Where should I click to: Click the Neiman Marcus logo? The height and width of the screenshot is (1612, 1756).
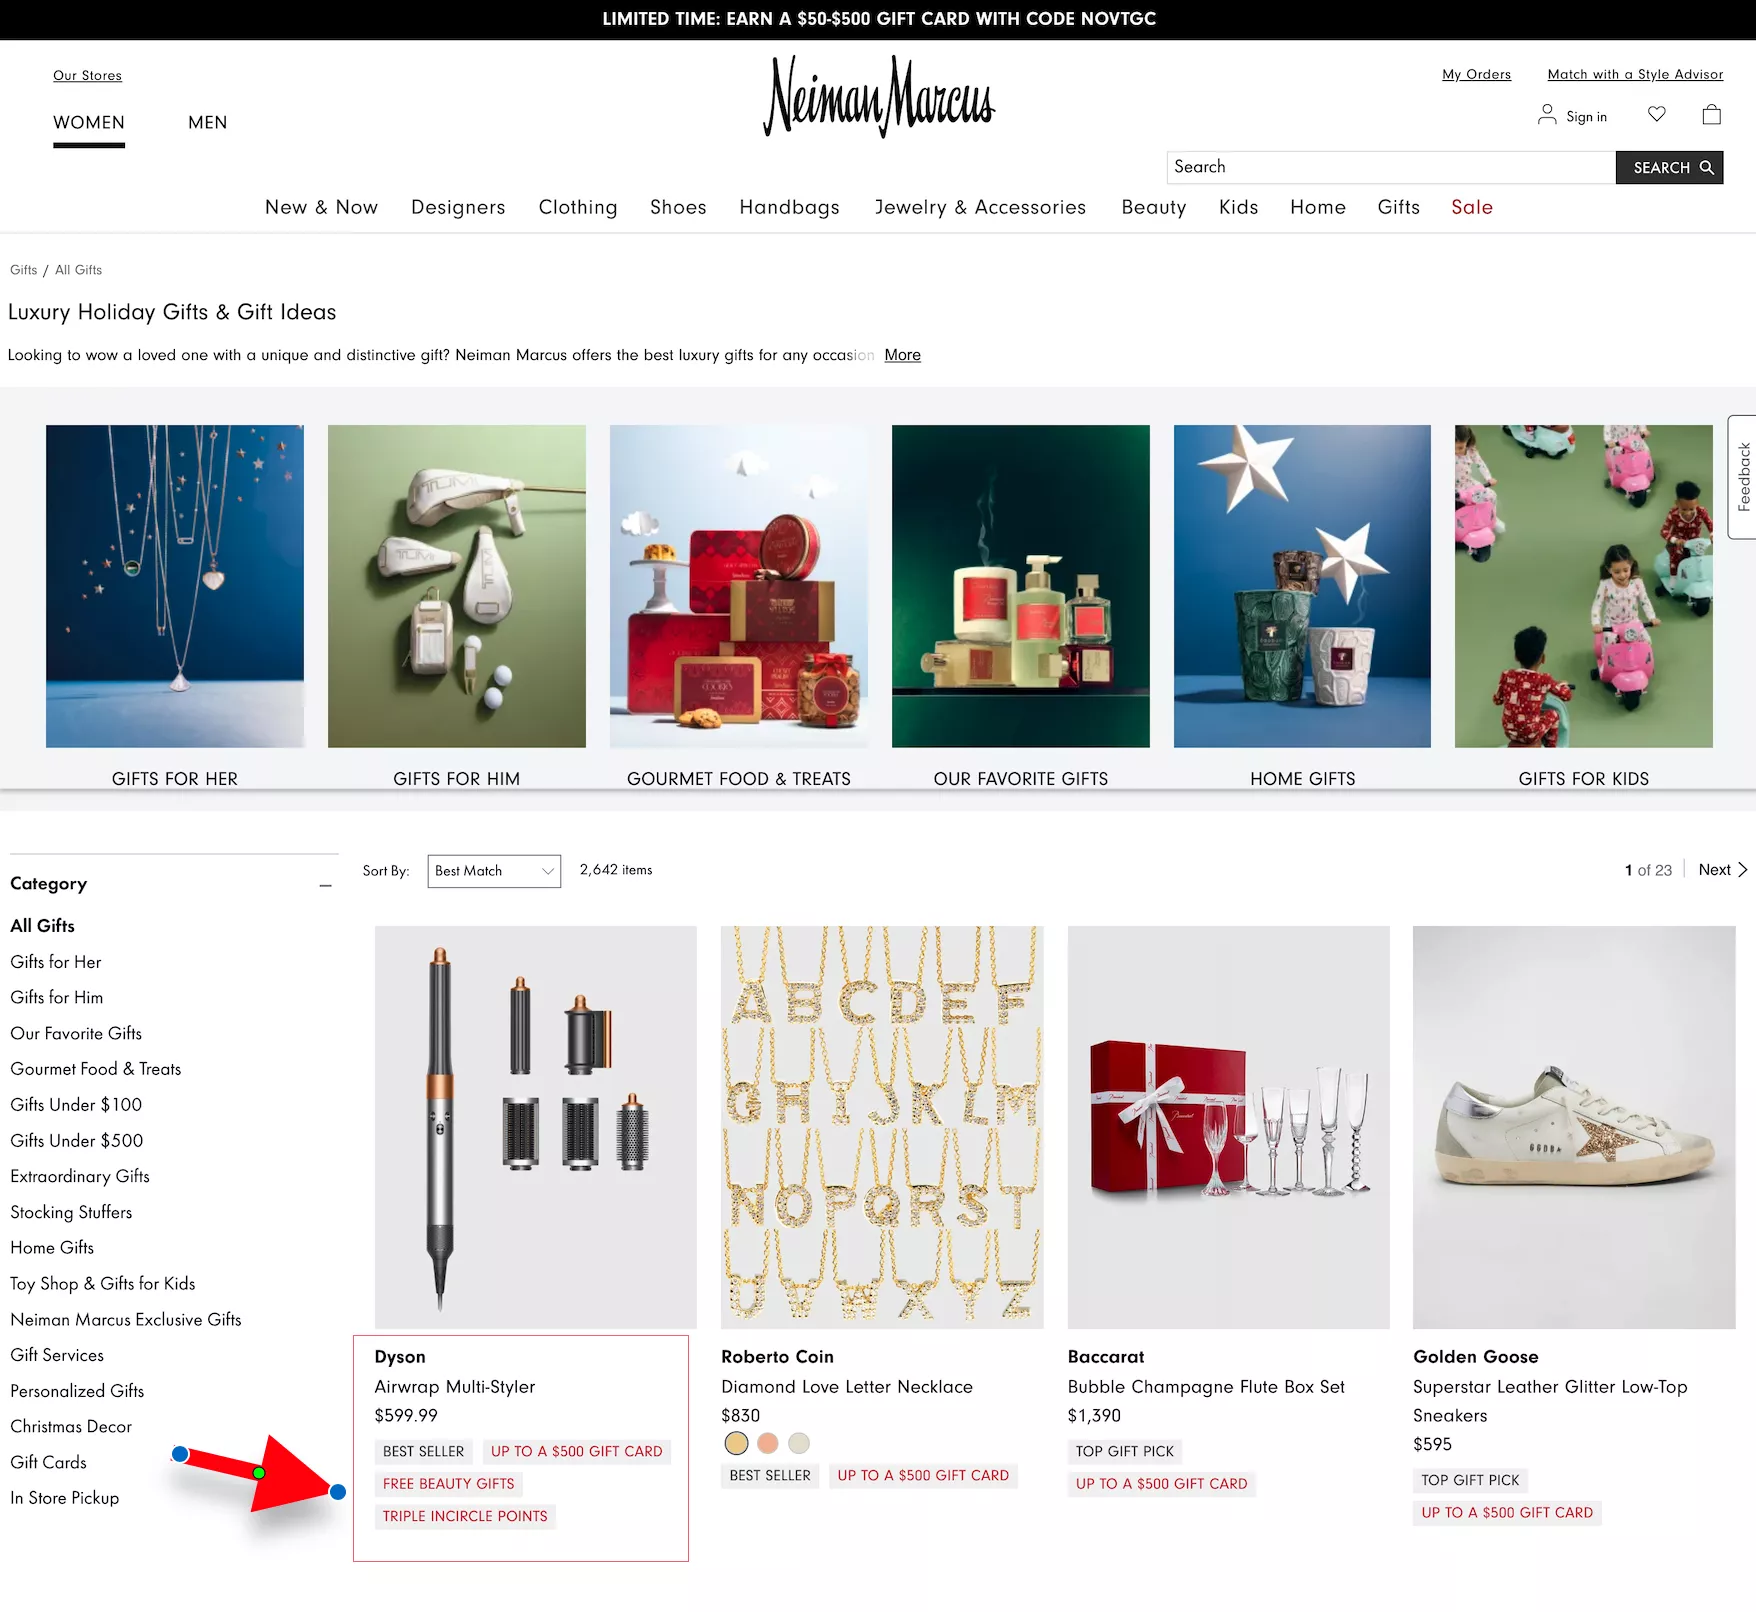pyautogui.click(x=879, y=97)
